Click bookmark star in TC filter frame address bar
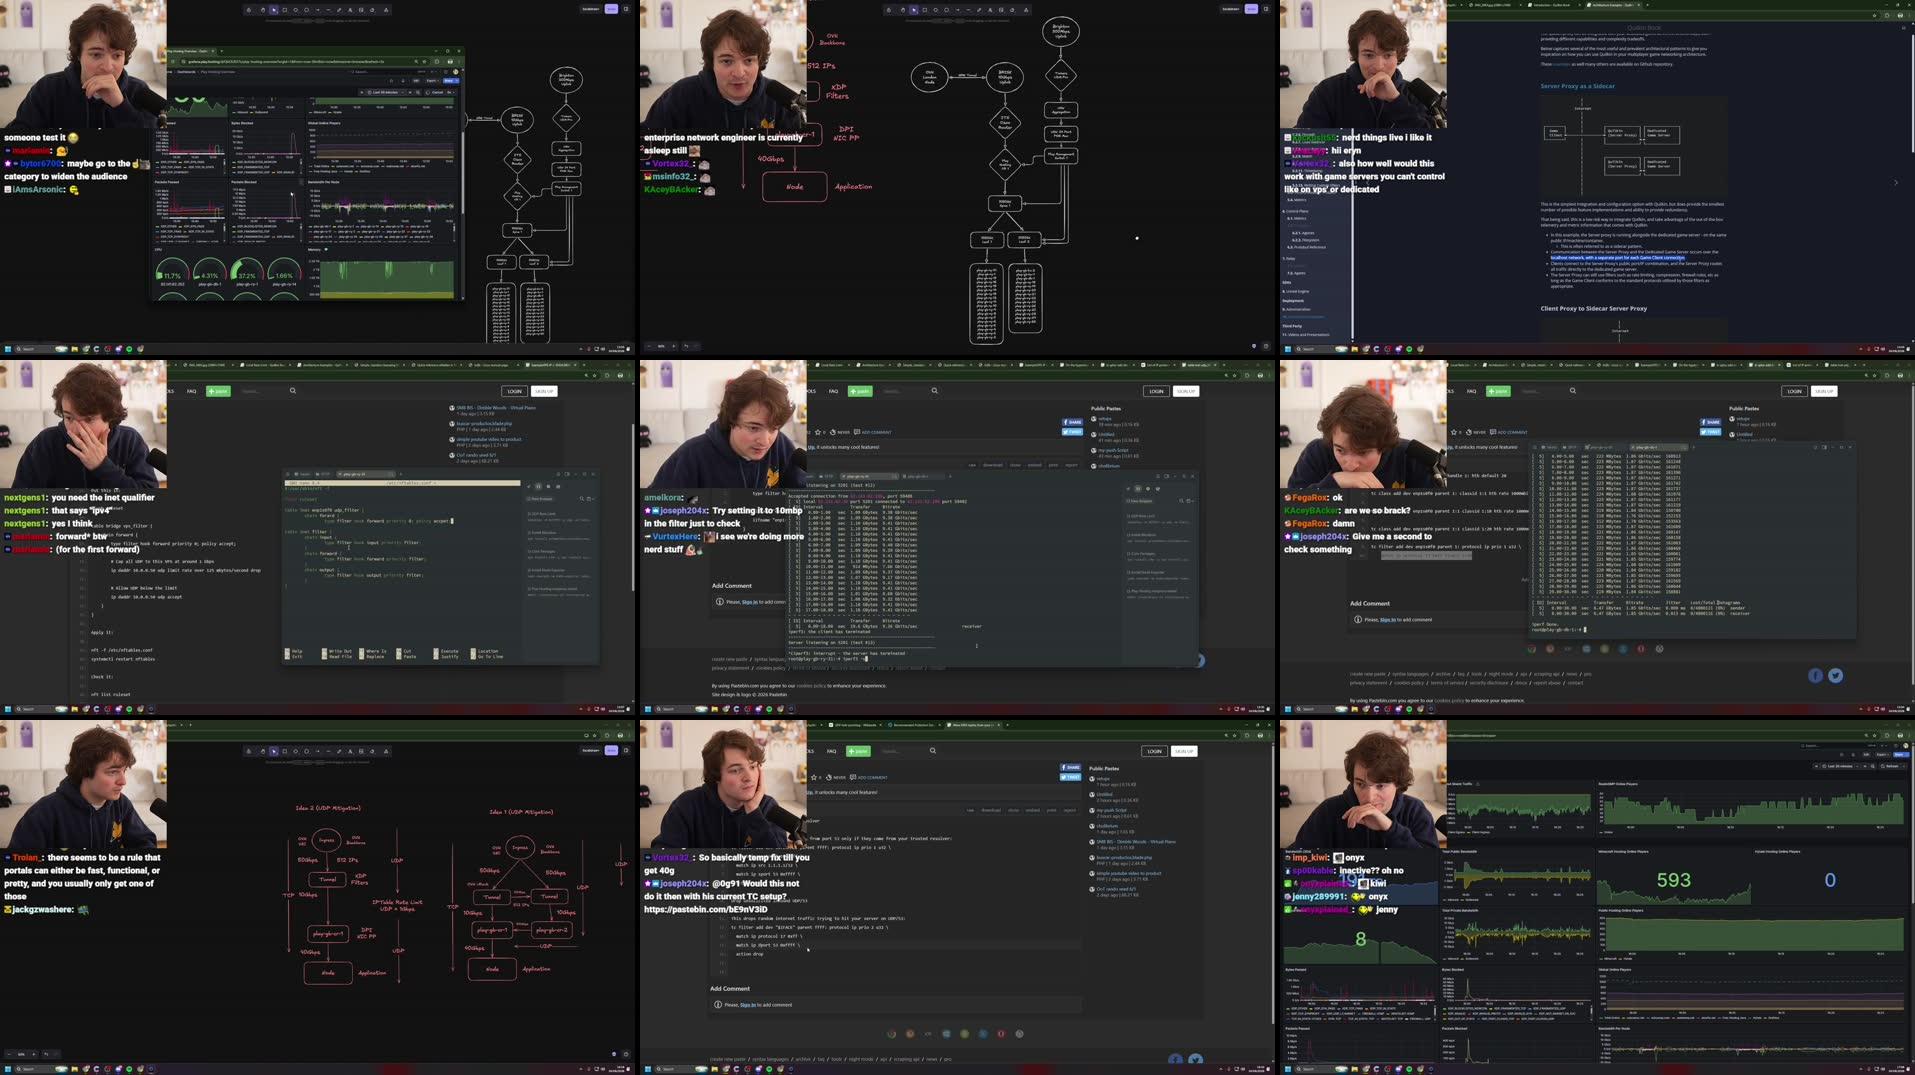Viewport: 1915px width, 1075px height. click(x=1235, y=735)
